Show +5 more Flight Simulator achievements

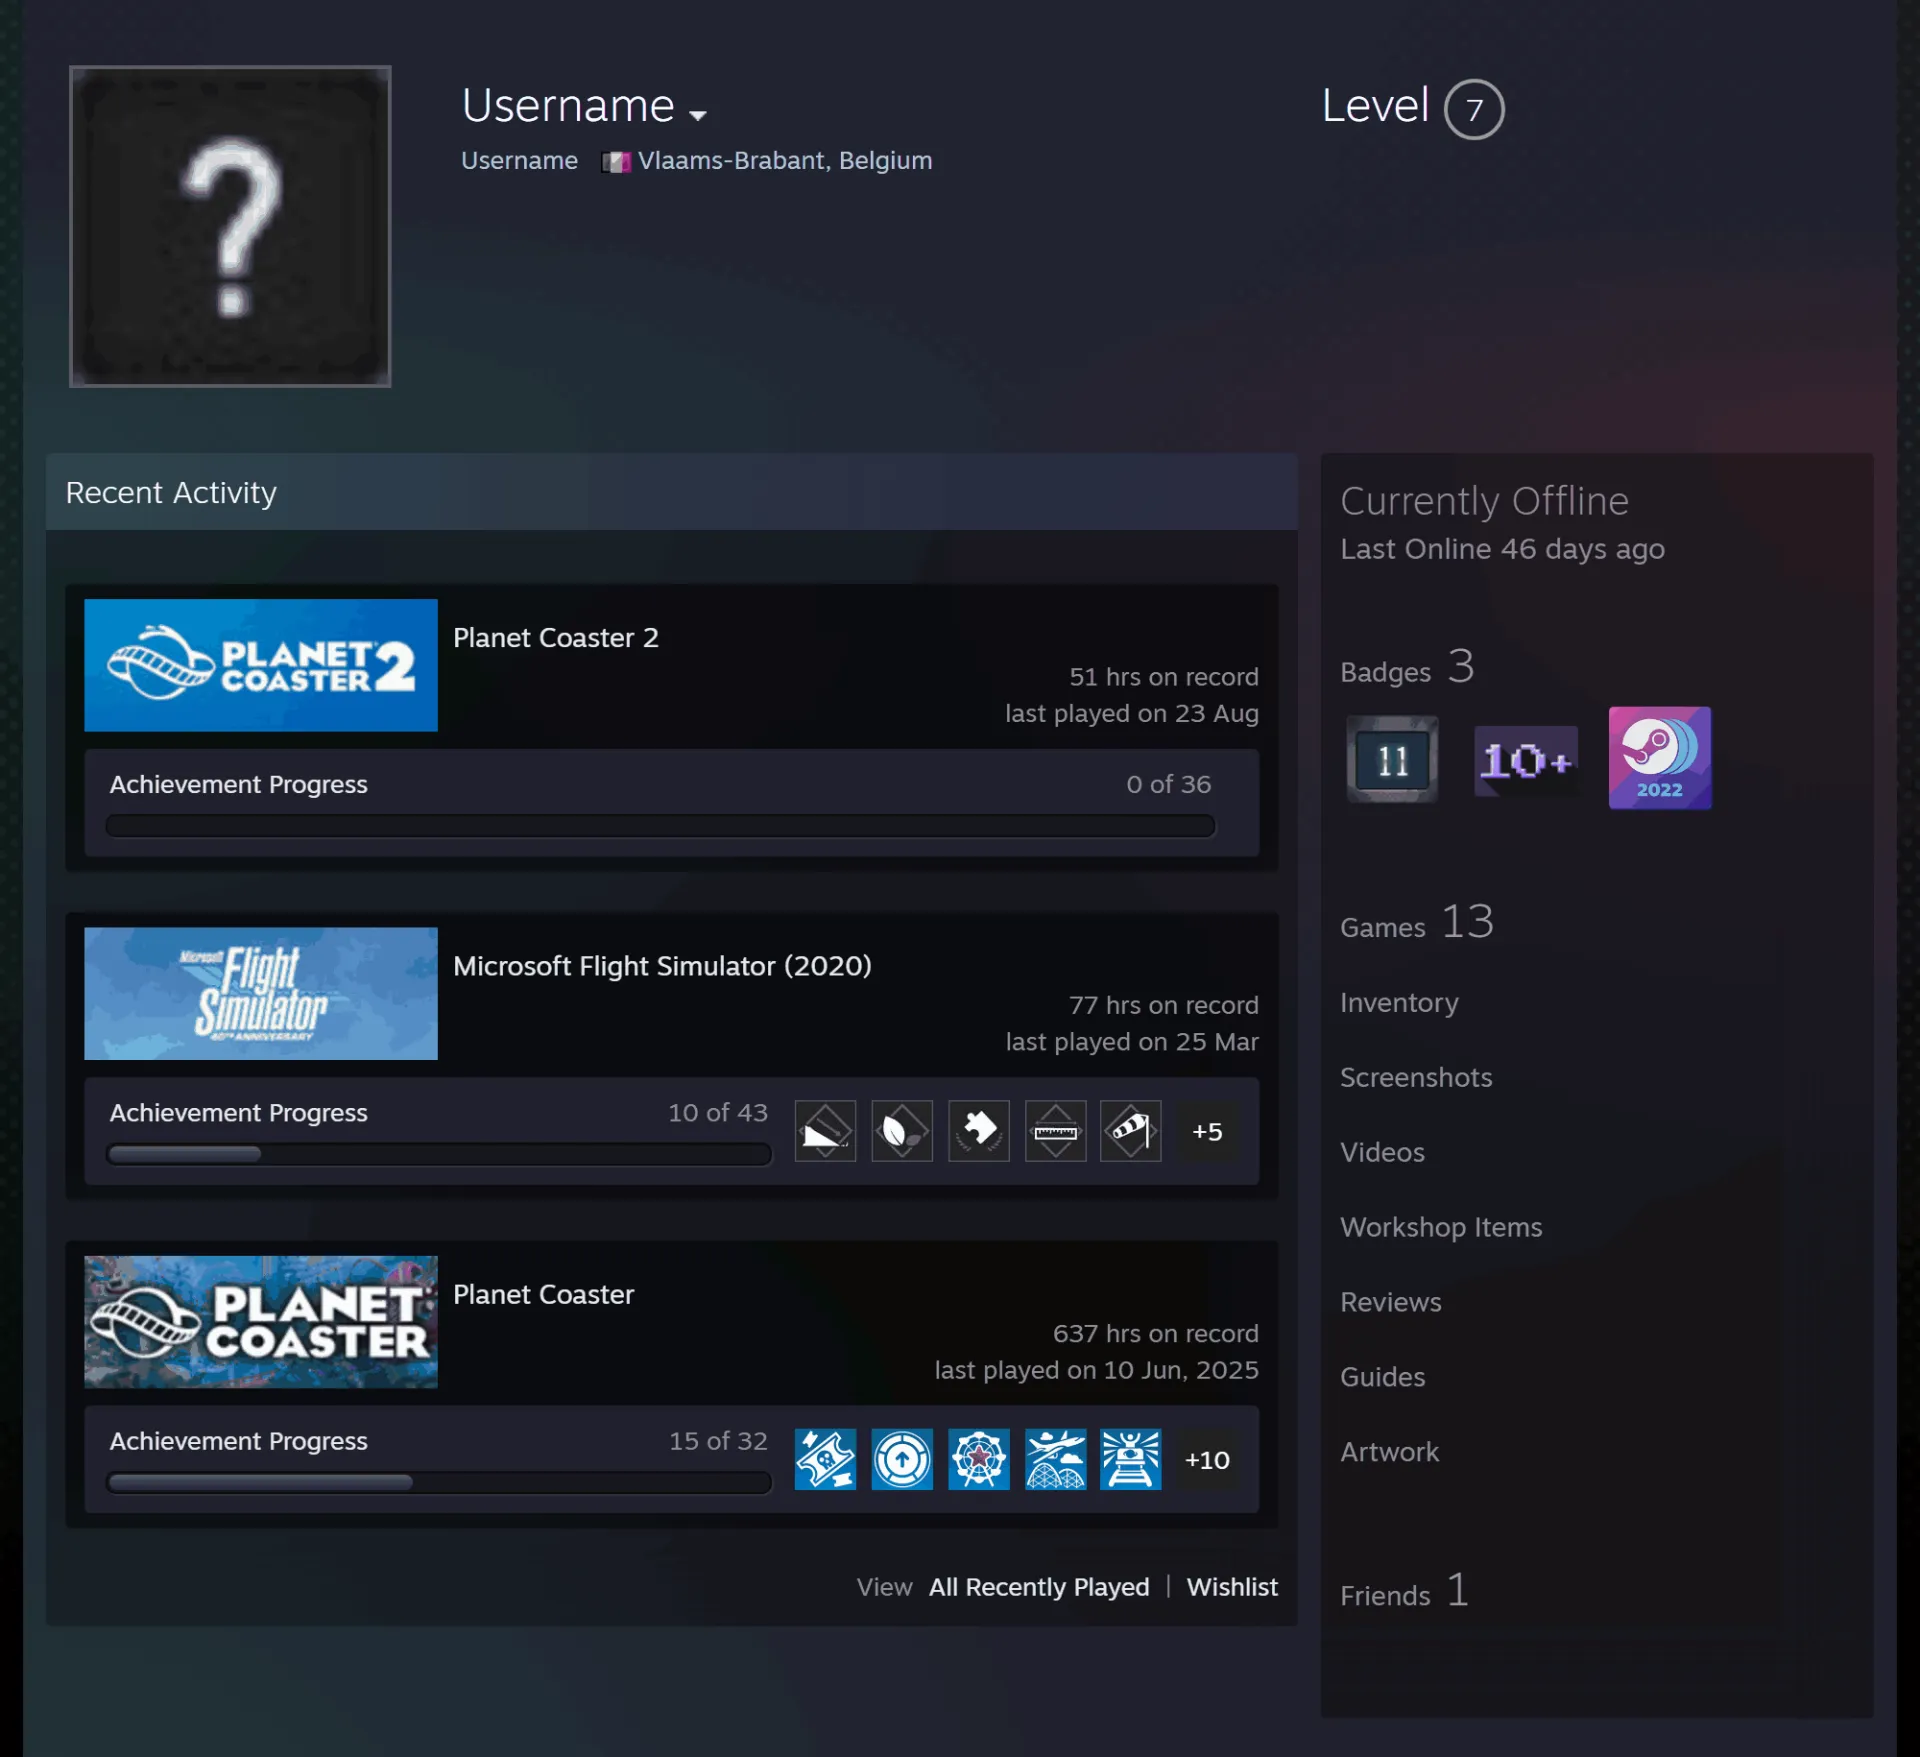click(x=1207, y=1131)
